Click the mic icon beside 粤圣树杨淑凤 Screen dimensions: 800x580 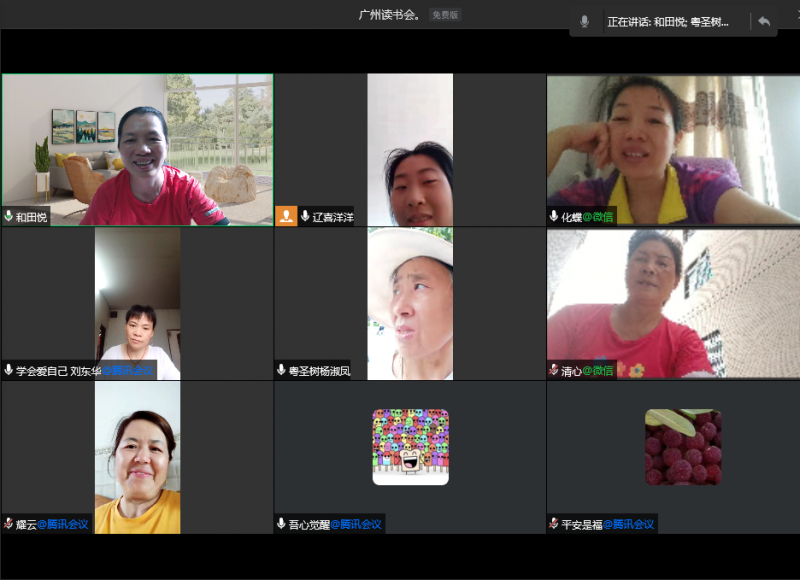282,370
